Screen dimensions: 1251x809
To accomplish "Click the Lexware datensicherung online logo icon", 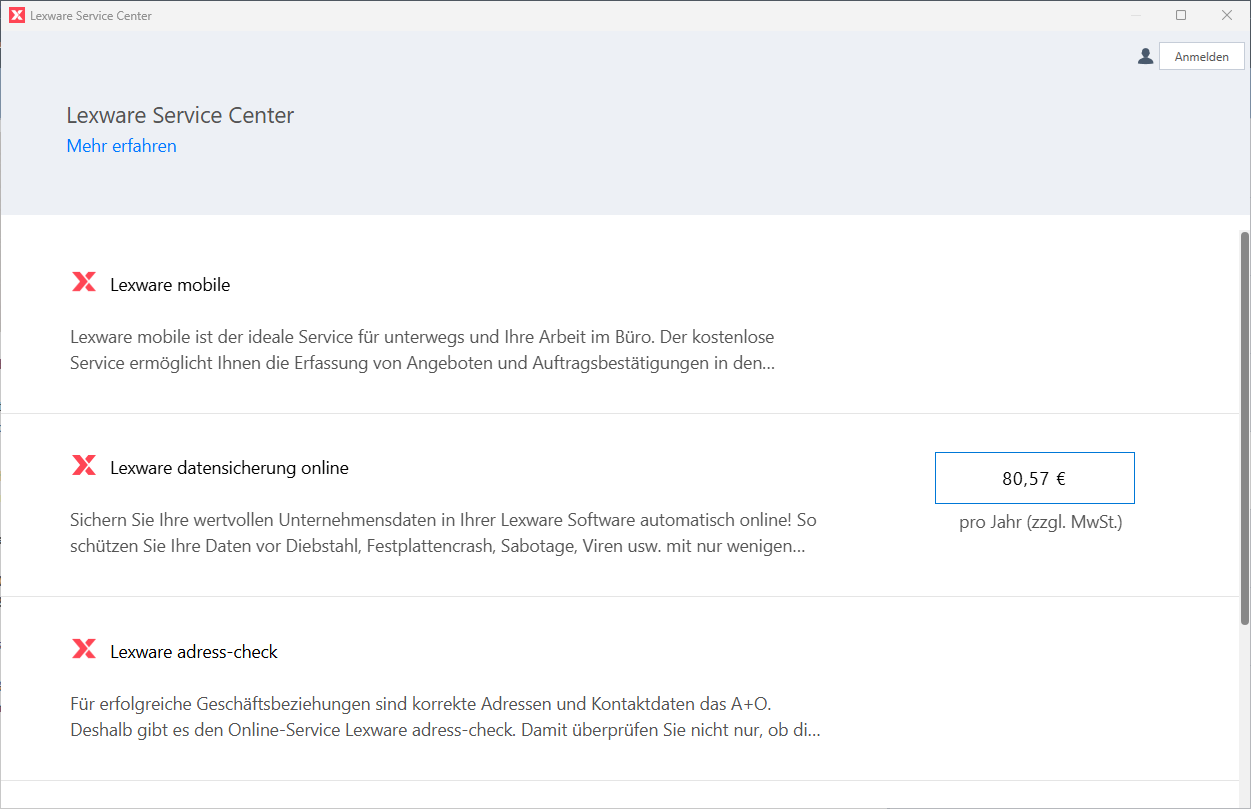I will tap(84, 465).
